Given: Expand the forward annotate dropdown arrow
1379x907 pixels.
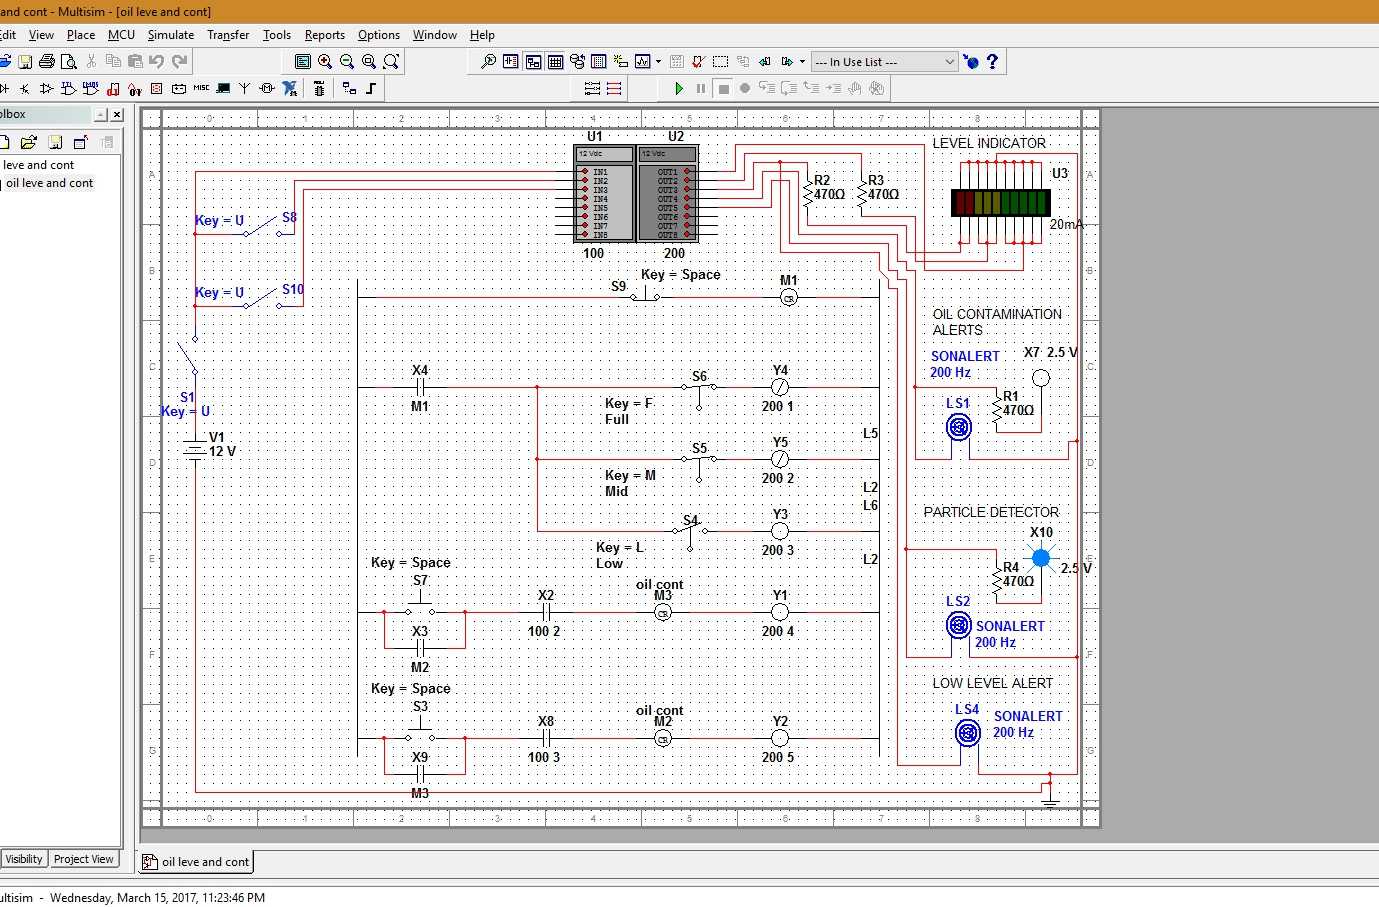Looking at the screenshot, I should click(x=802, y=62).
